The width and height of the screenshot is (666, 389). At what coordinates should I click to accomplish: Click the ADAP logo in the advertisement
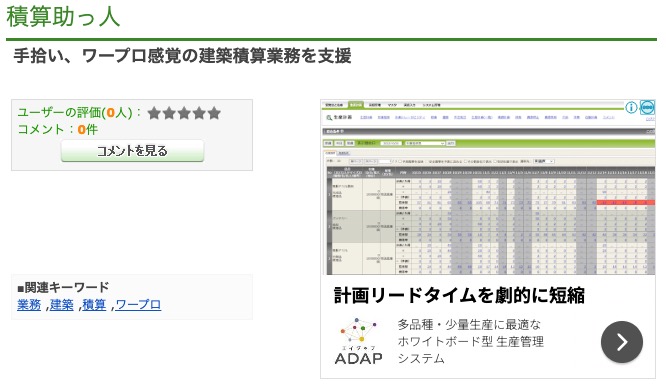point(358,341)
